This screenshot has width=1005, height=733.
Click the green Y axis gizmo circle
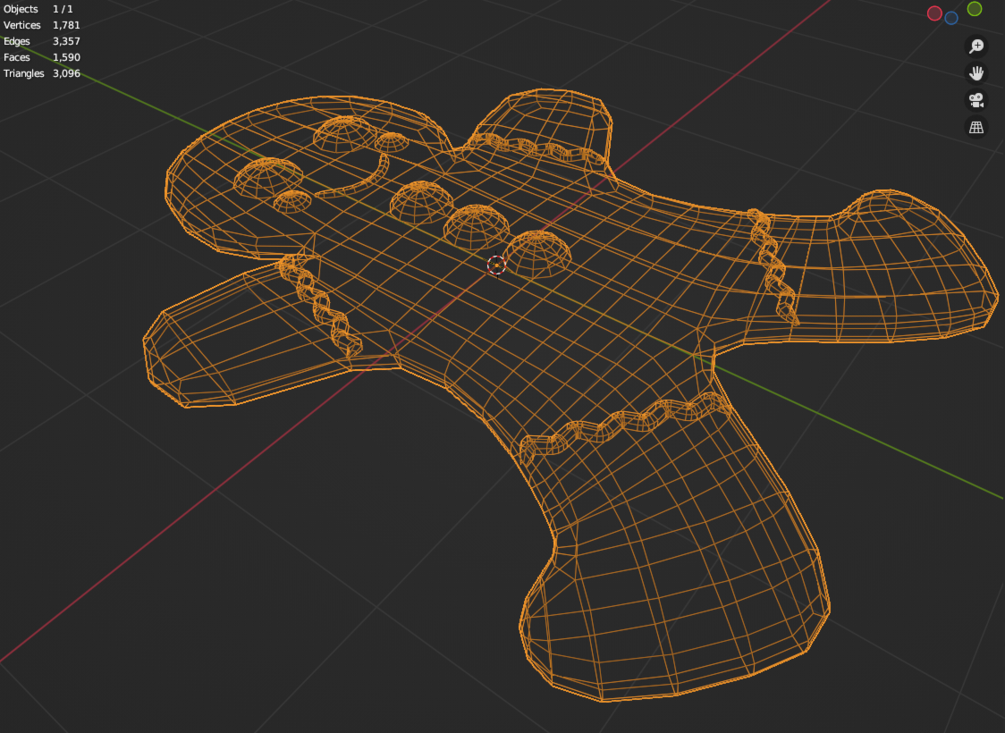pos(974,8)
